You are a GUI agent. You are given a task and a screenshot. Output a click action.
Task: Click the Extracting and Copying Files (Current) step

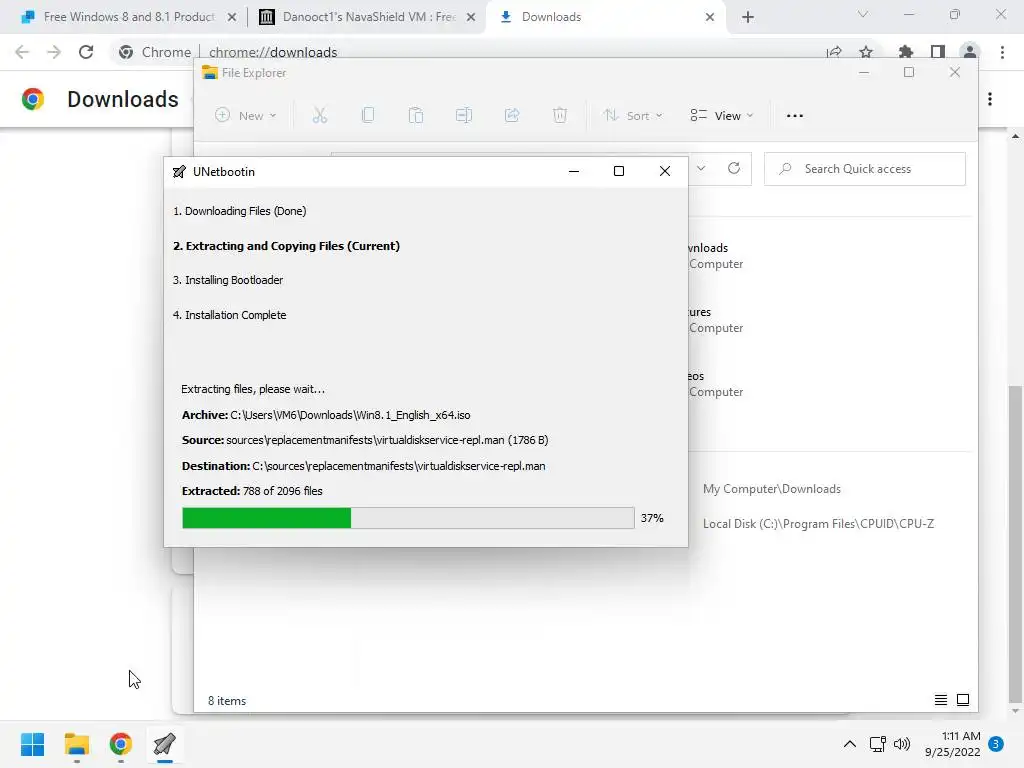tap(286, 246)
